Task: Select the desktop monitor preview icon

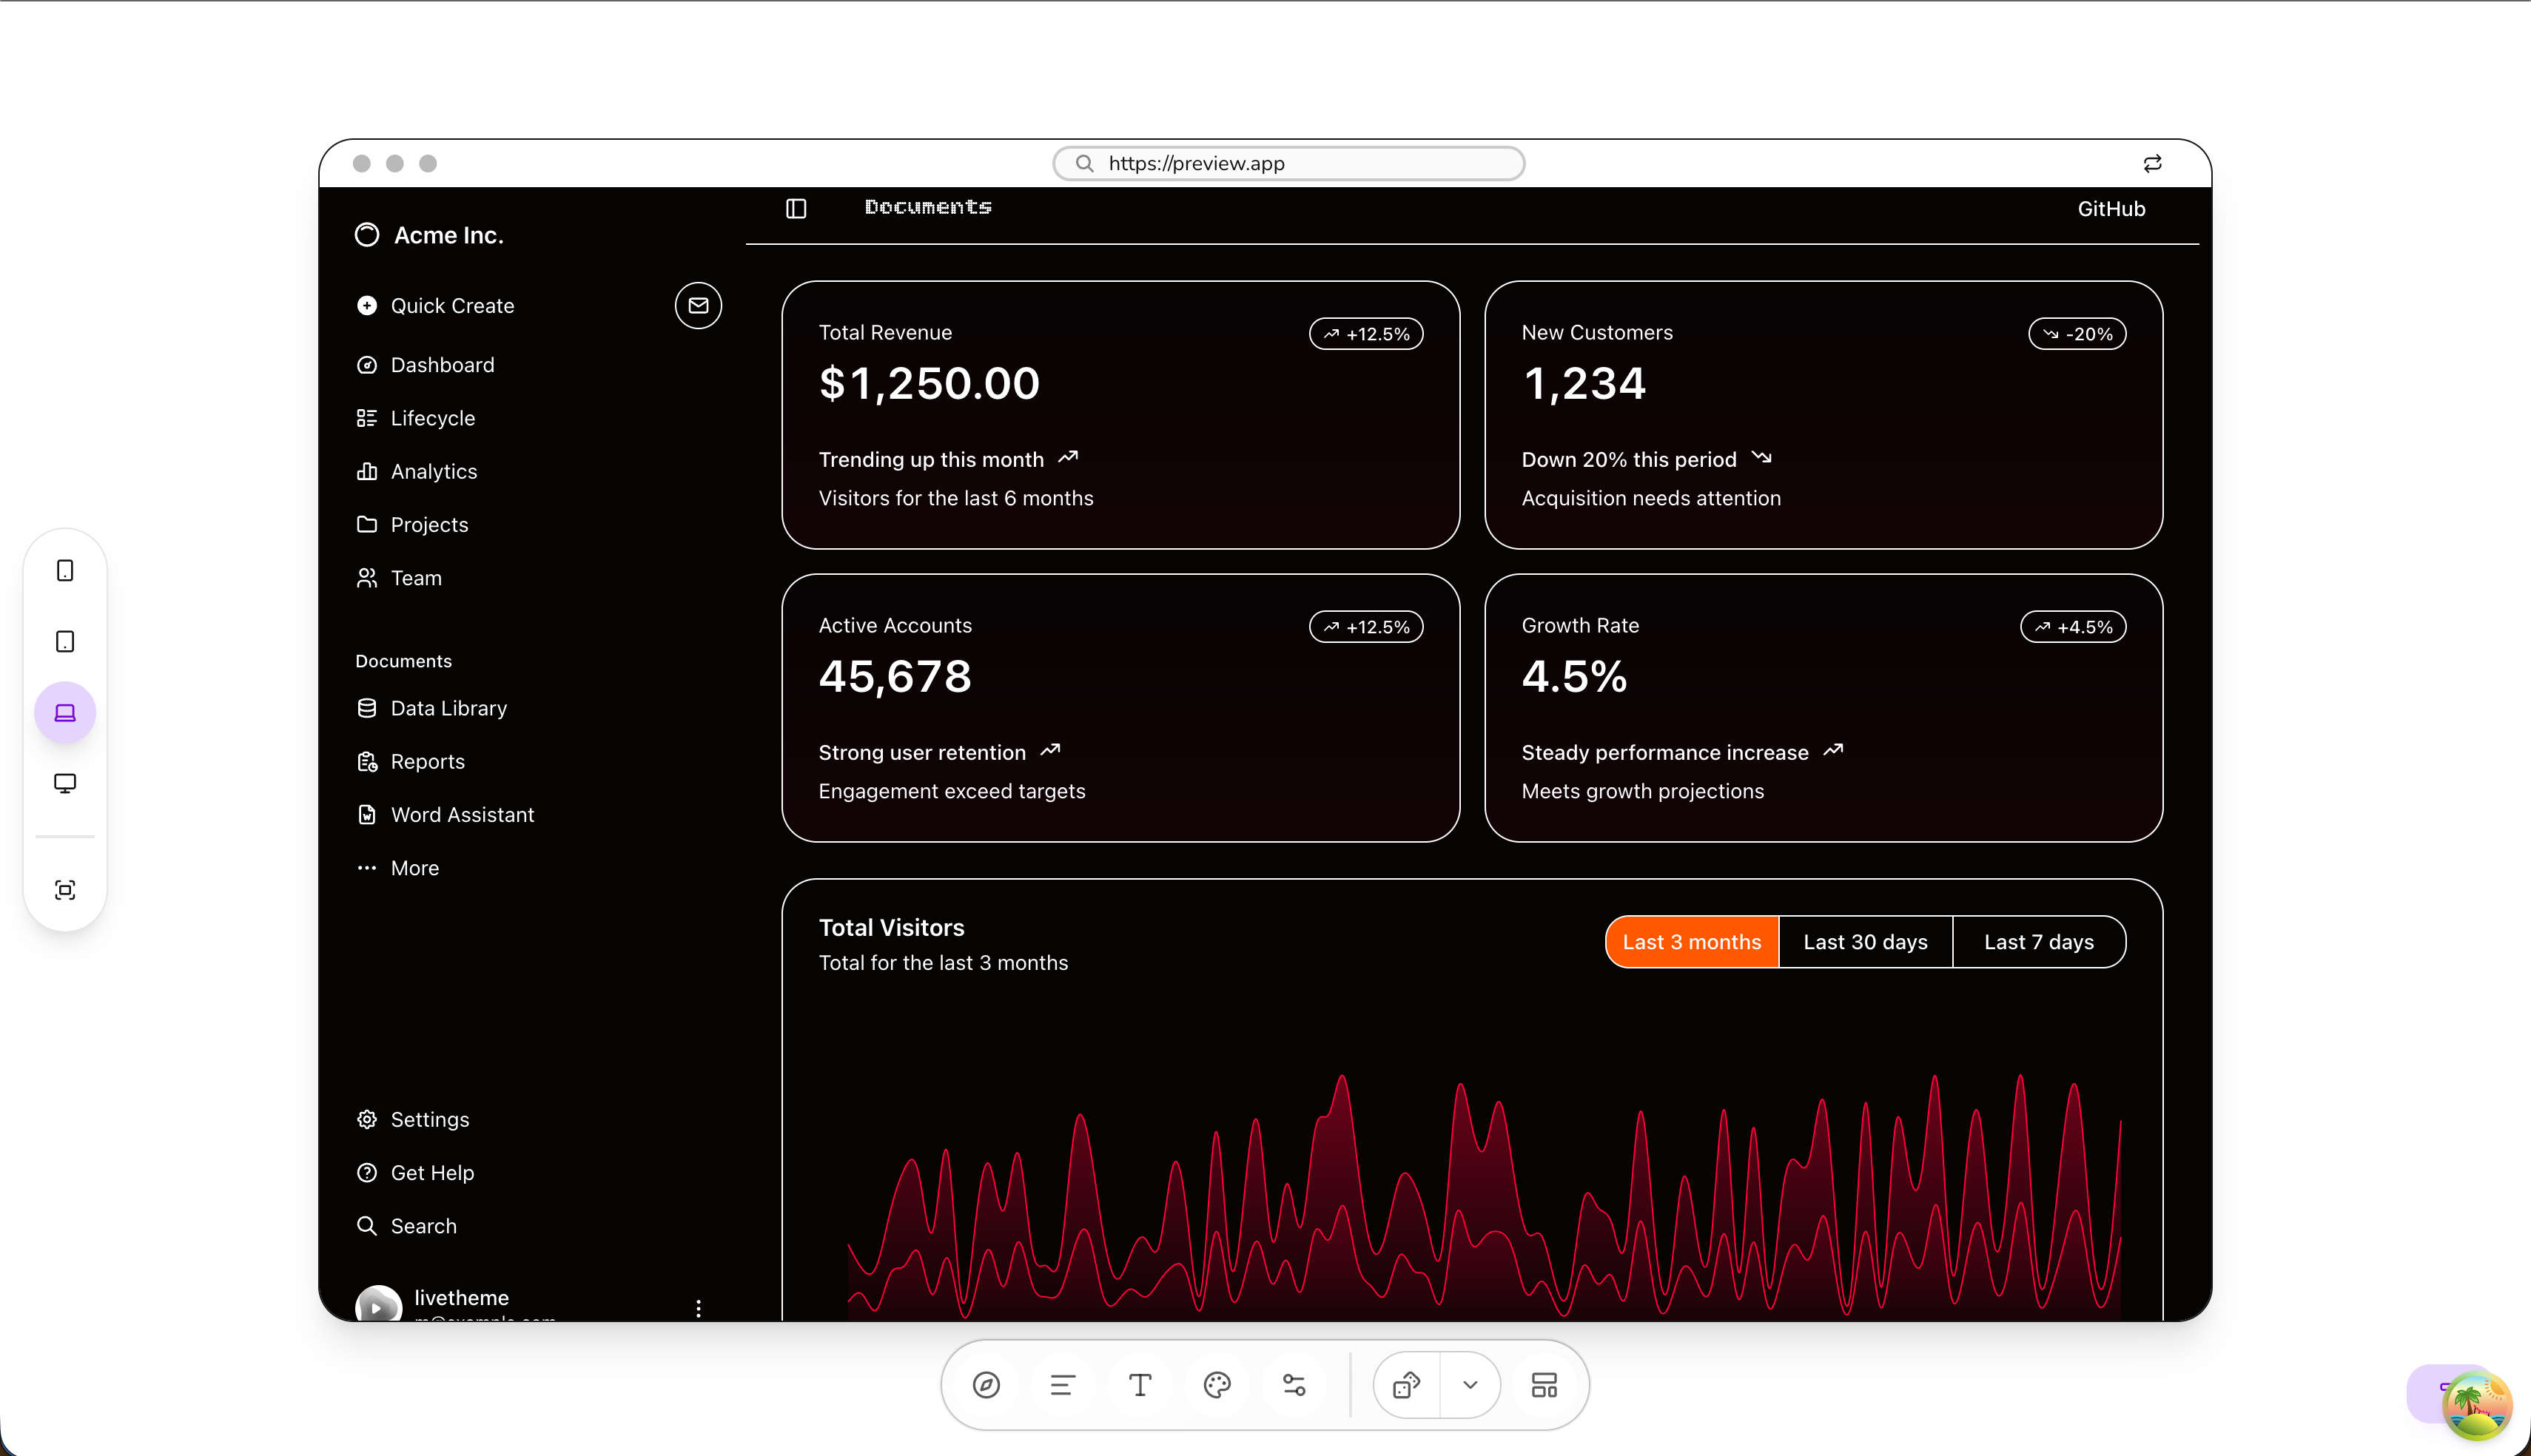Action: 65,783
